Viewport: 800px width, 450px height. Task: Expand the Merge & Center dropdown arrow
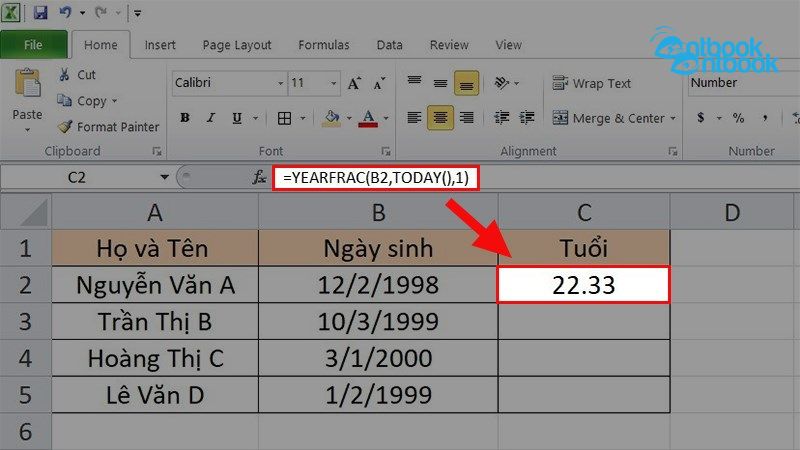[x=673, y=118]
